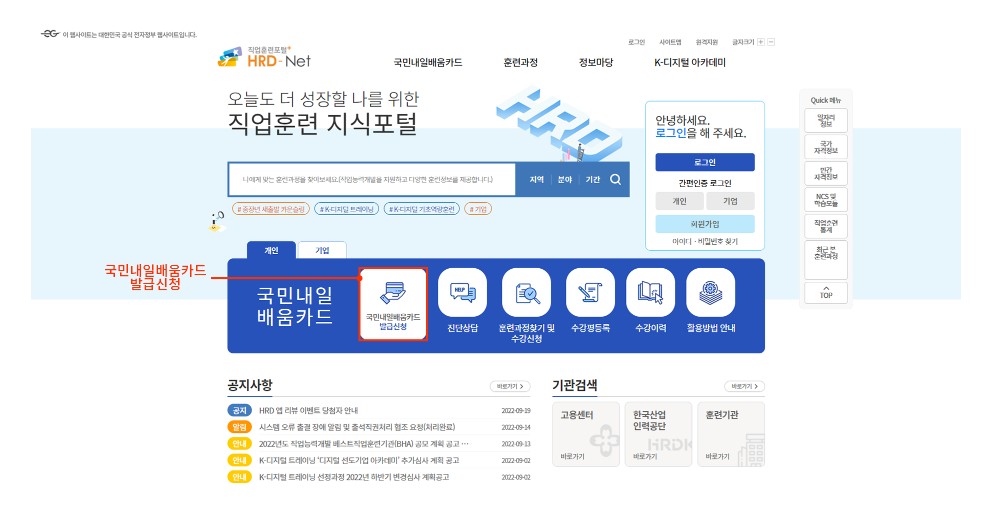Open 훈련과정찾기 및 수강신청 icon
Viewport: 987px width, 505px height.
coord(527,292)
